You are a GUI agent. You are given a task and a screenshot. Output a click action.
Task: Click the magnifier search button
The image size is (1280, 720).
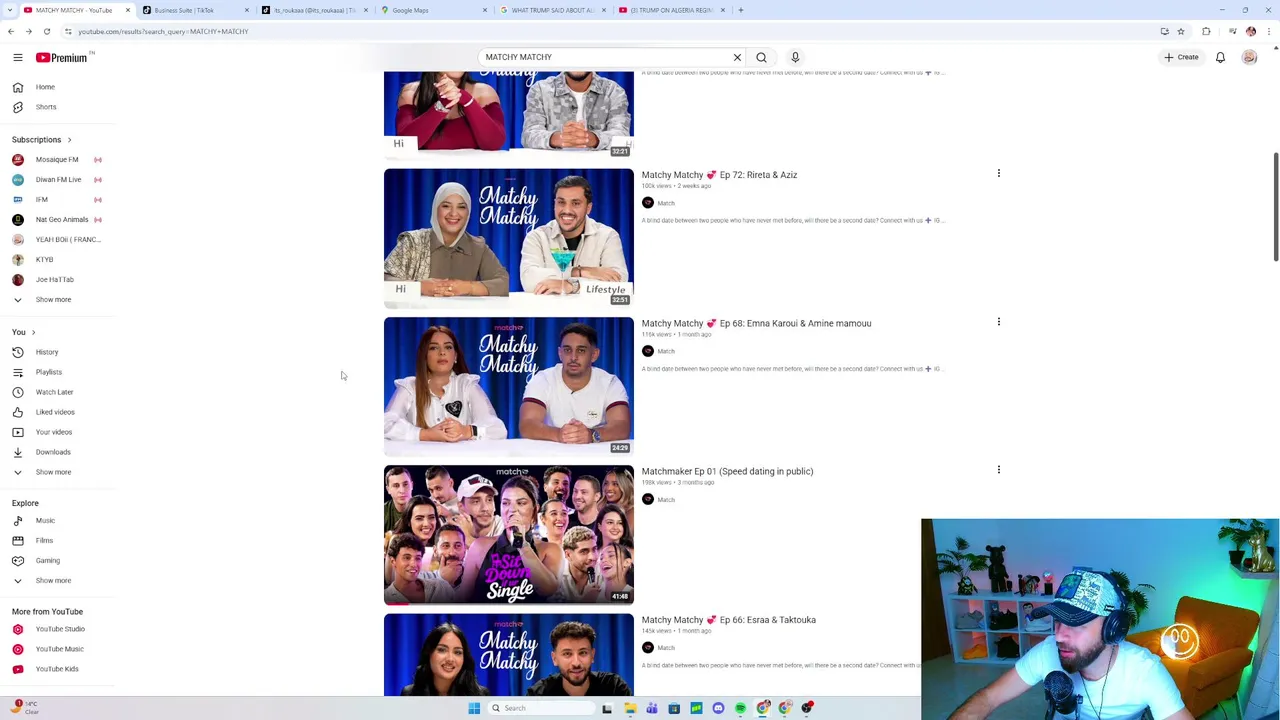(x=761, y=57)
